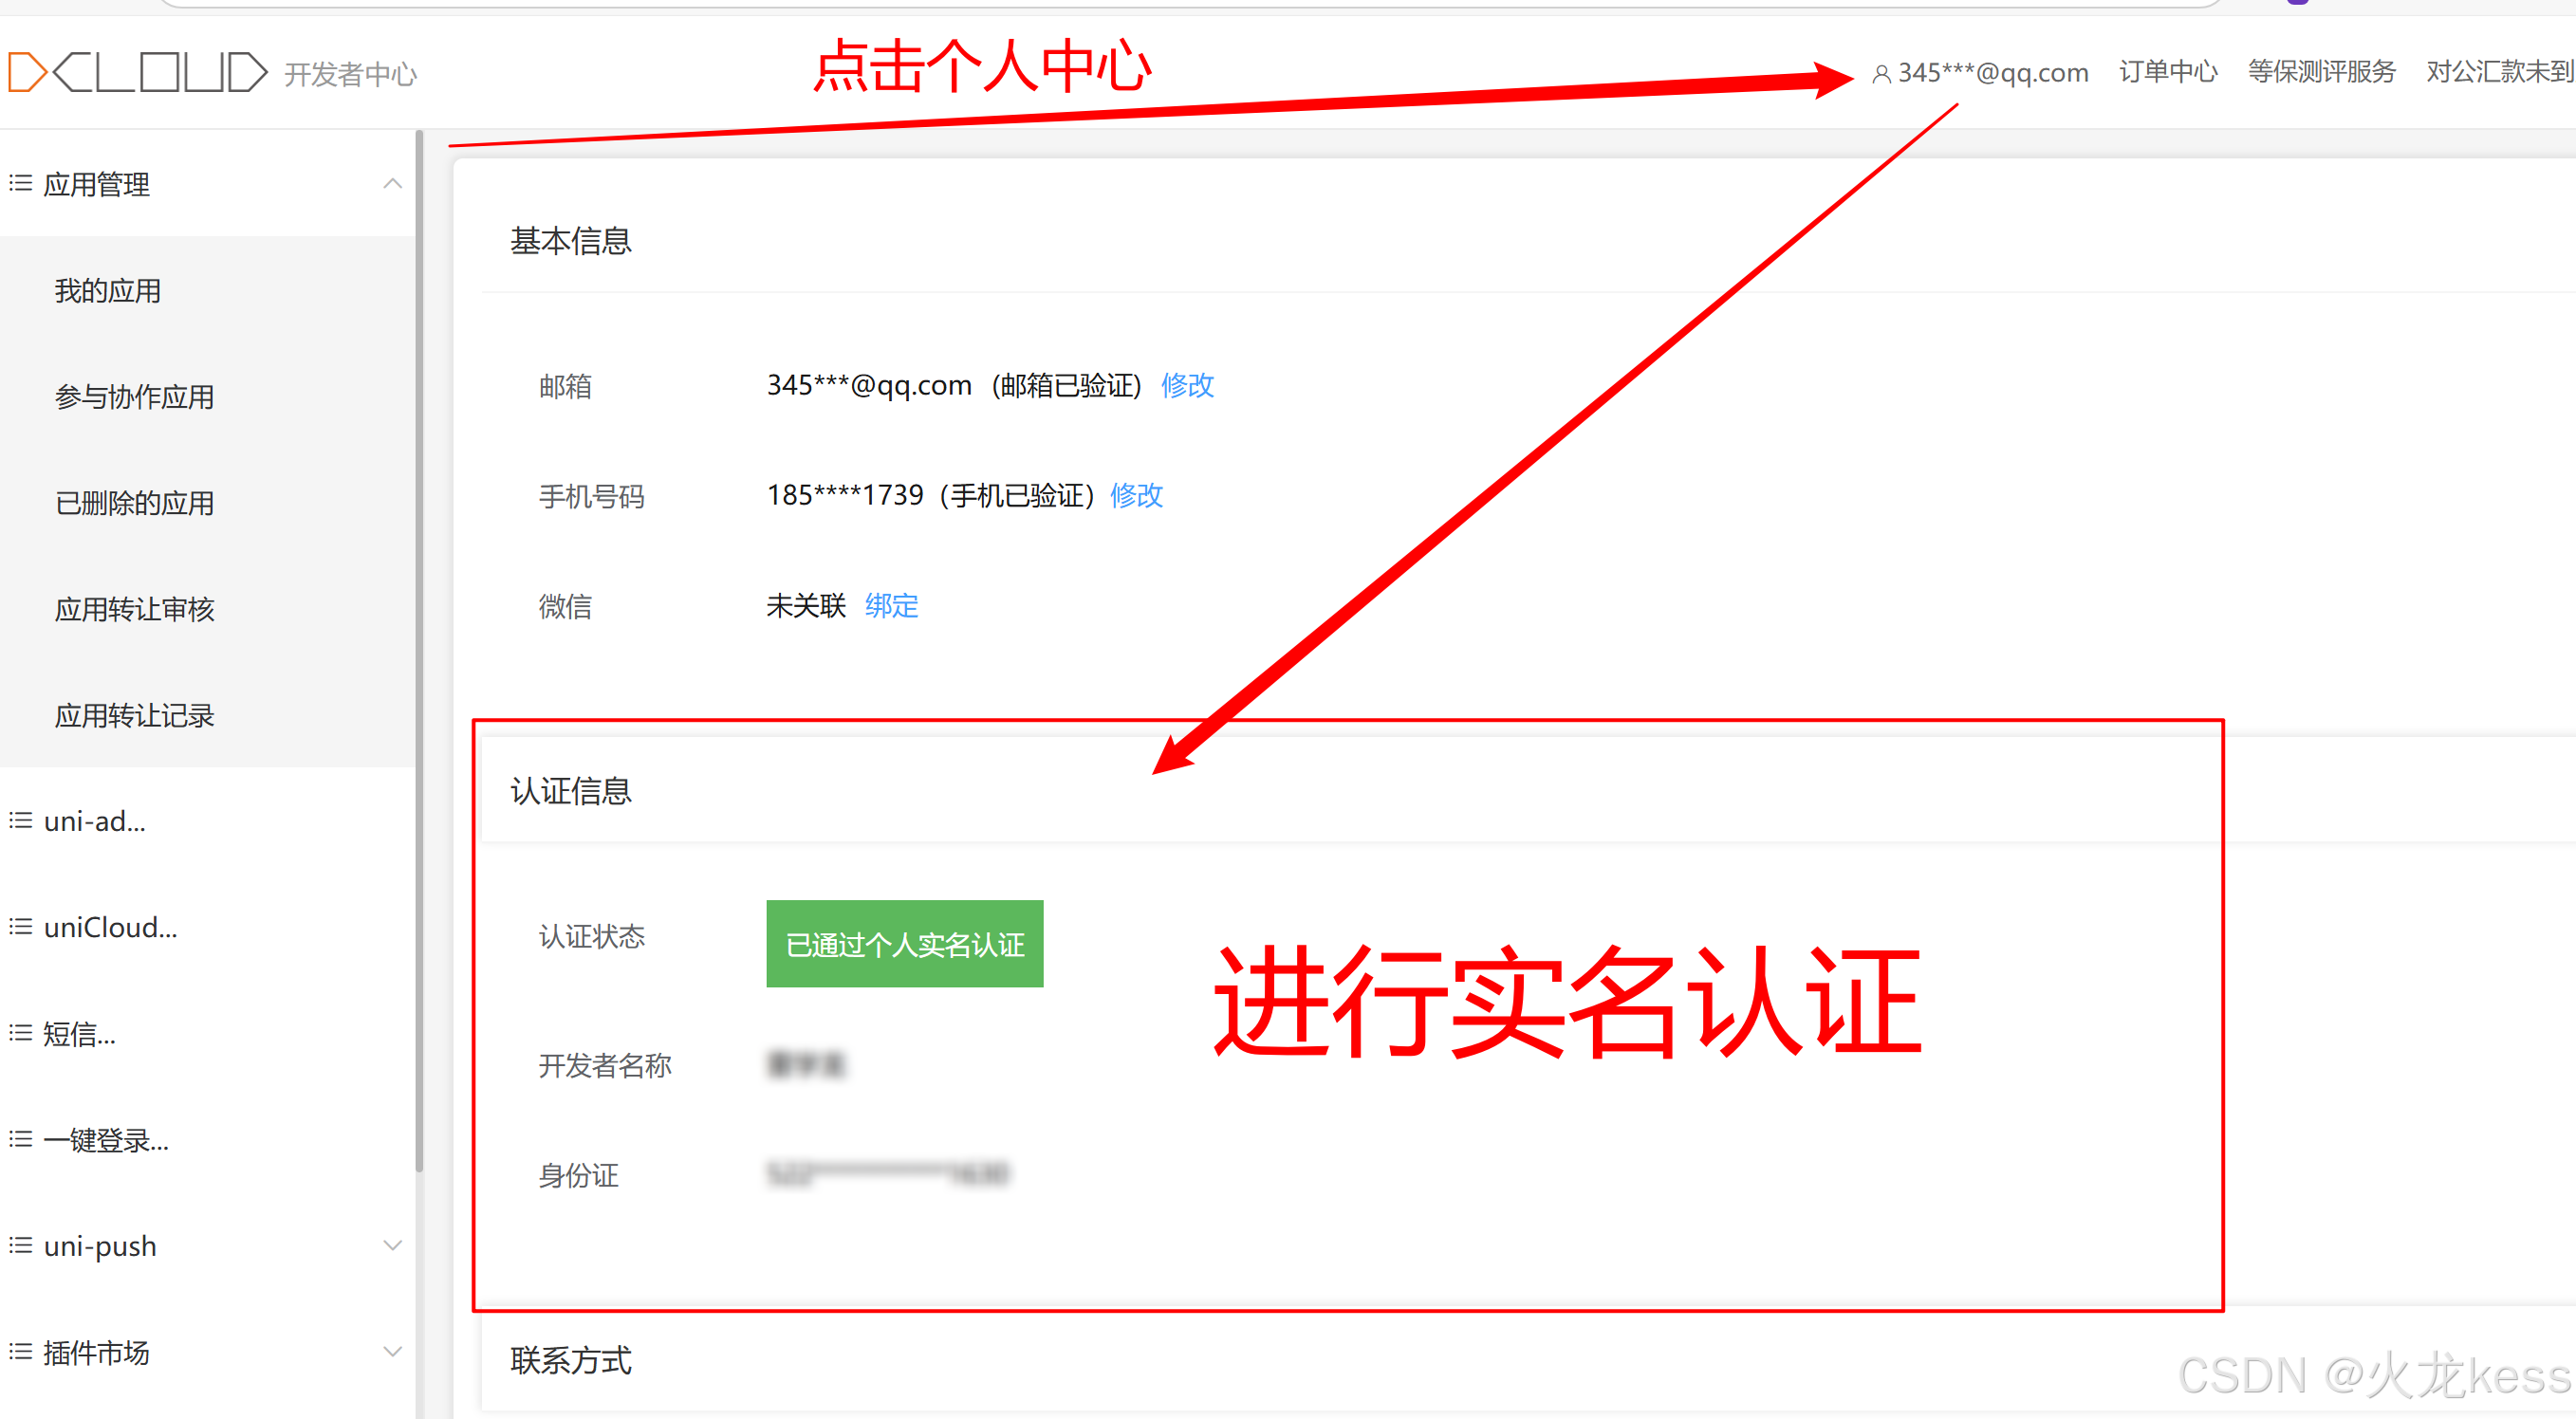Click 绑定 link for WeChat
This screenshot has height=1419, width=2576.
tap(891, 606)
